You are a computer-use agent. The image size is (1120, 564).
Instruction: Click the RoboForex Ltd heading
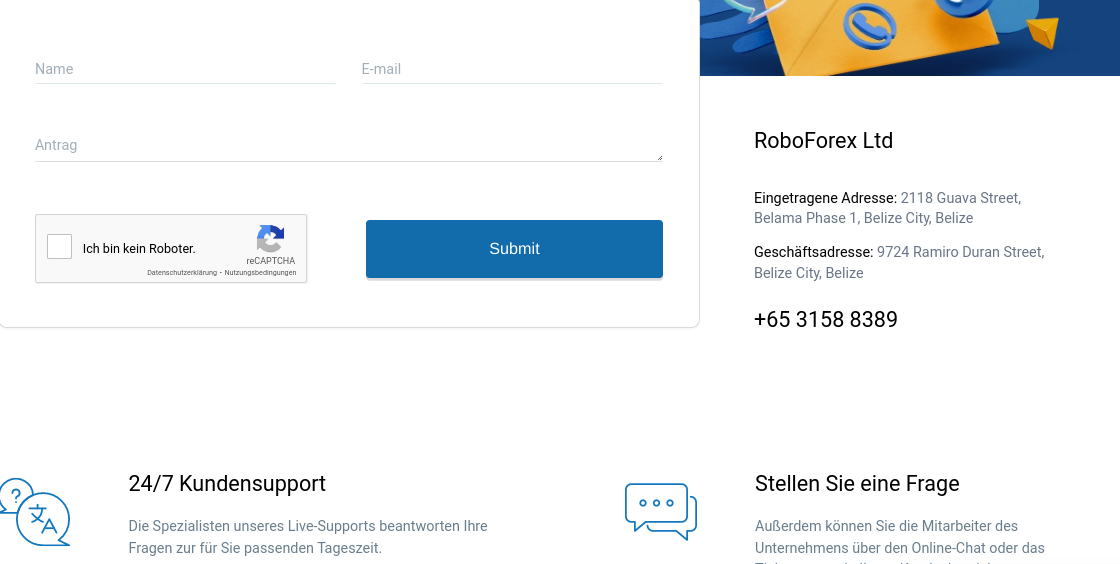click(x=823, y=141)
